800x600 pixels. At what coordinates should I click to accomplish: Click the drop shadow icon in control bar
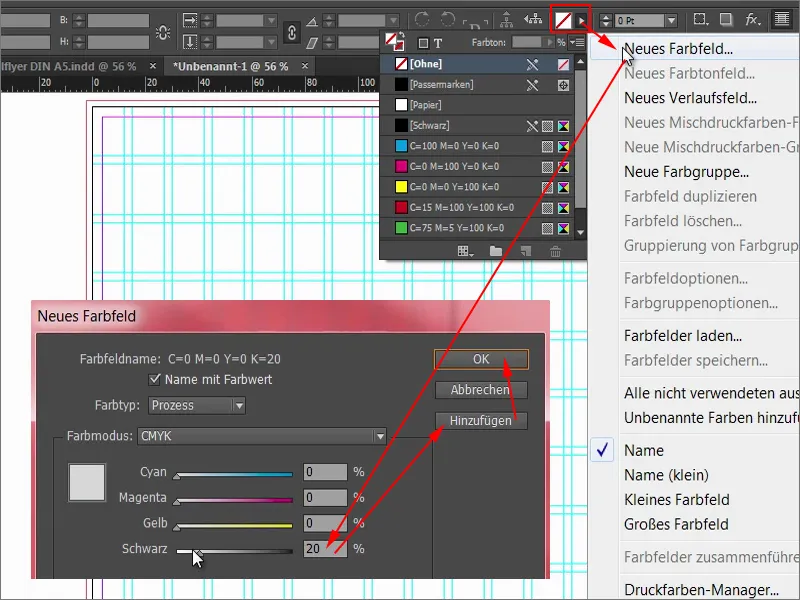[726, 20]
